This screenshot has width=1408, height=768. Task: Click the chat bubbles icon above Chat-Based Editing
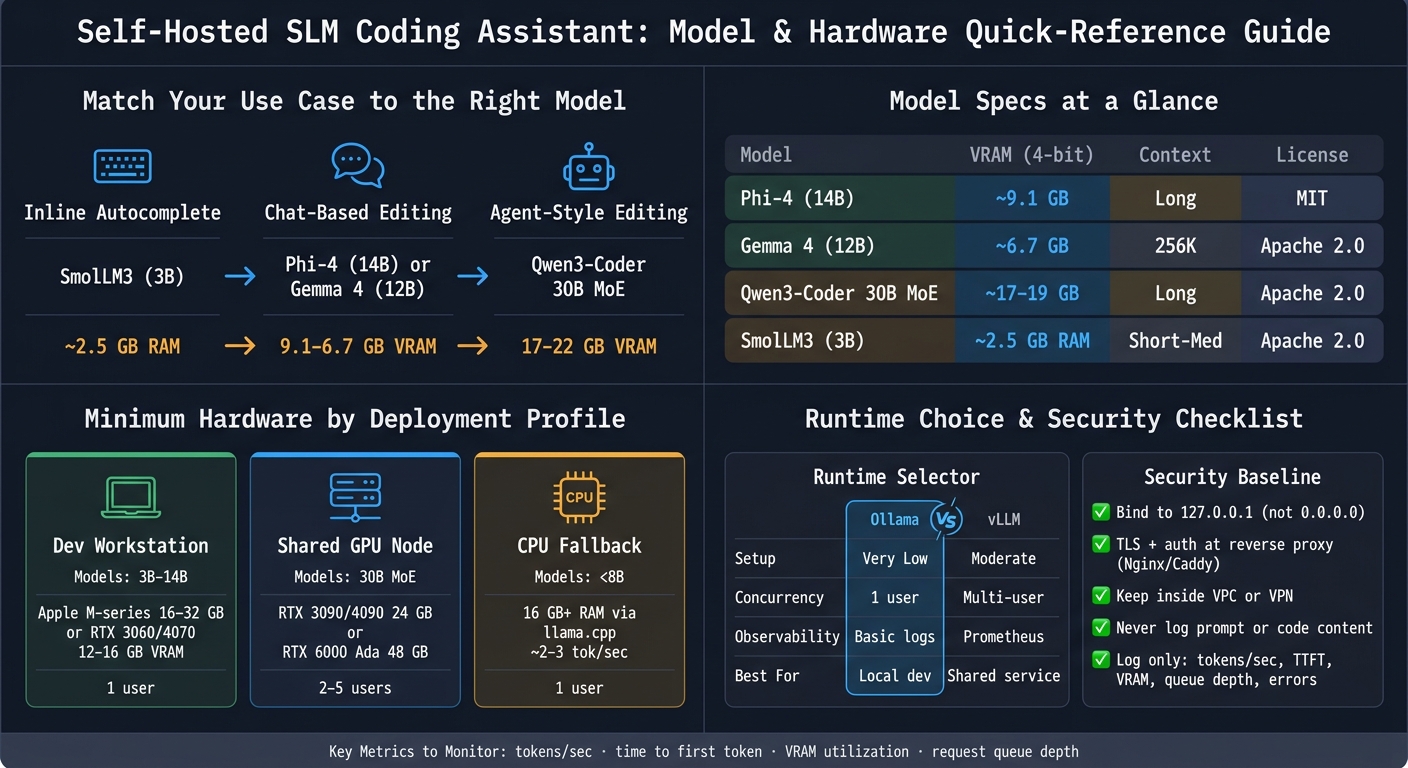pos(357,165)
